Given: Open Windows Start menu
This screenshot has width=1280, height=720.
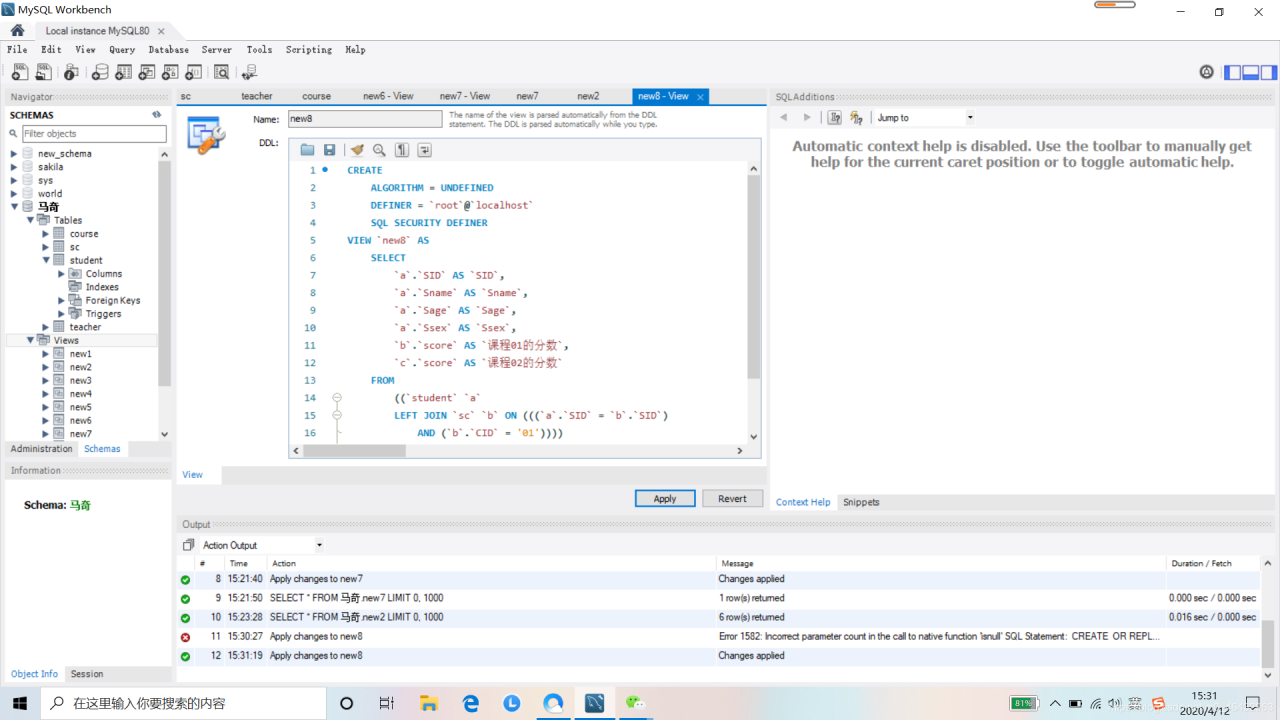Looking at the screenshot, I should (x=20, y=703).
